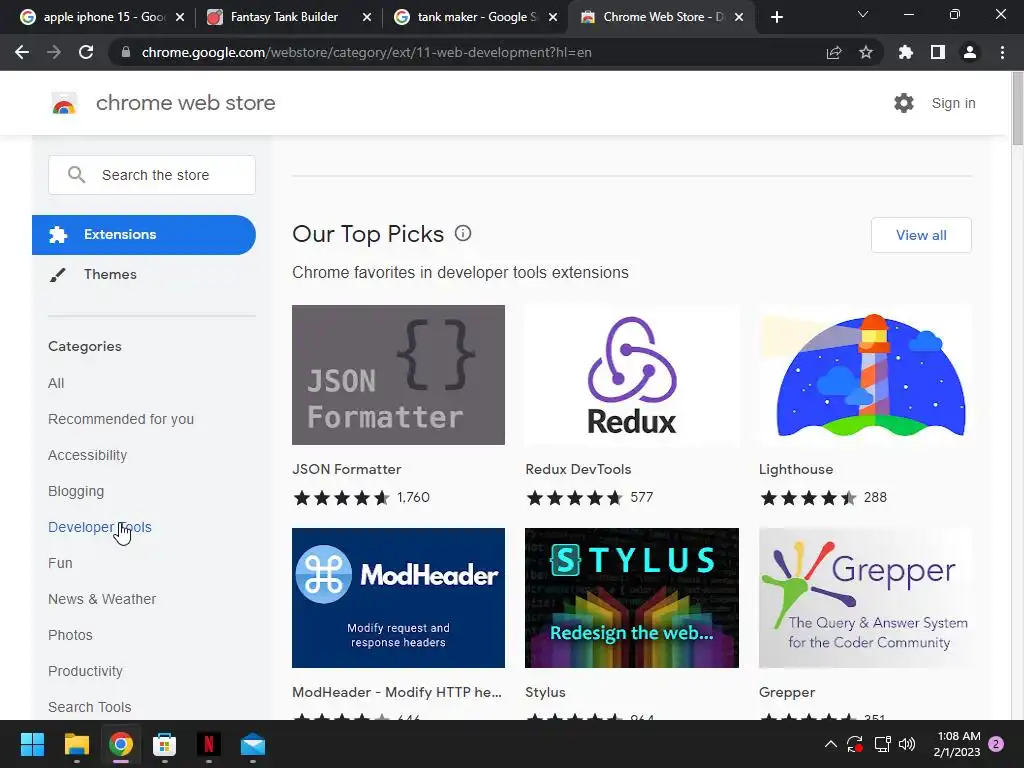
Task: Choose the Productivity category
Action: click(85, 671)
